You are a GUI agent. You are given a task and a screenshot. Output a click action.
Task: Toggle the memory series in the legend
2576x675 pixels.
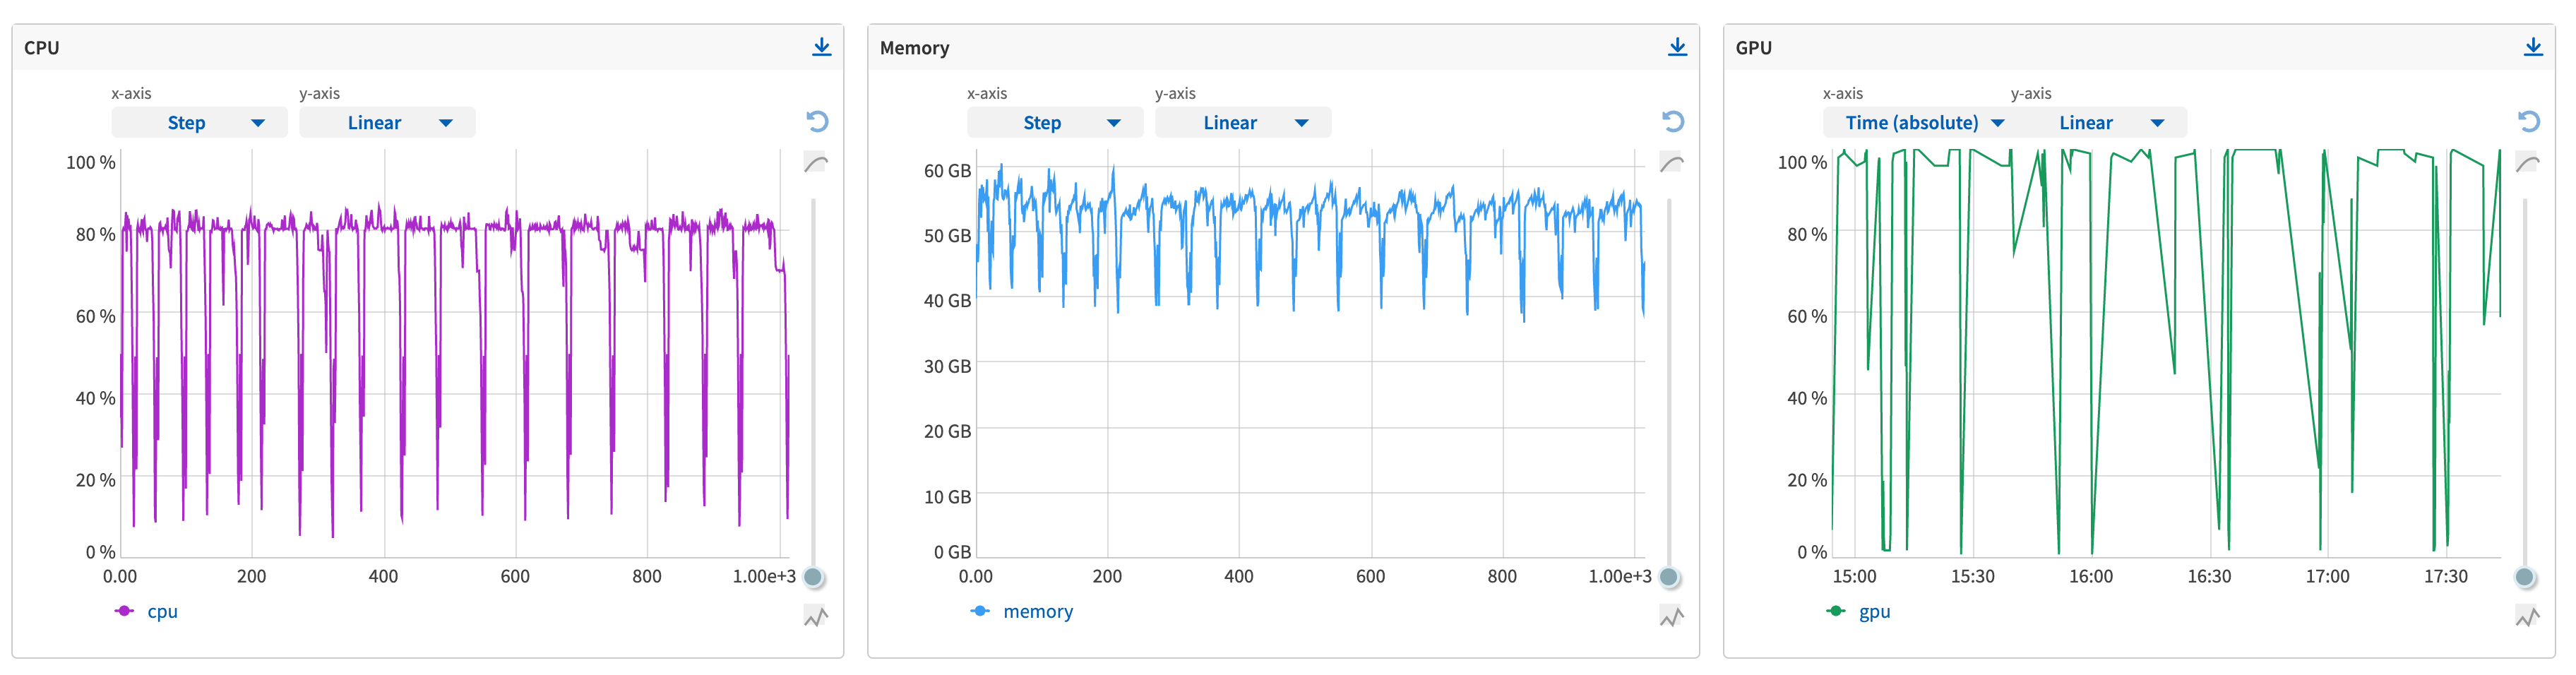1021,611
